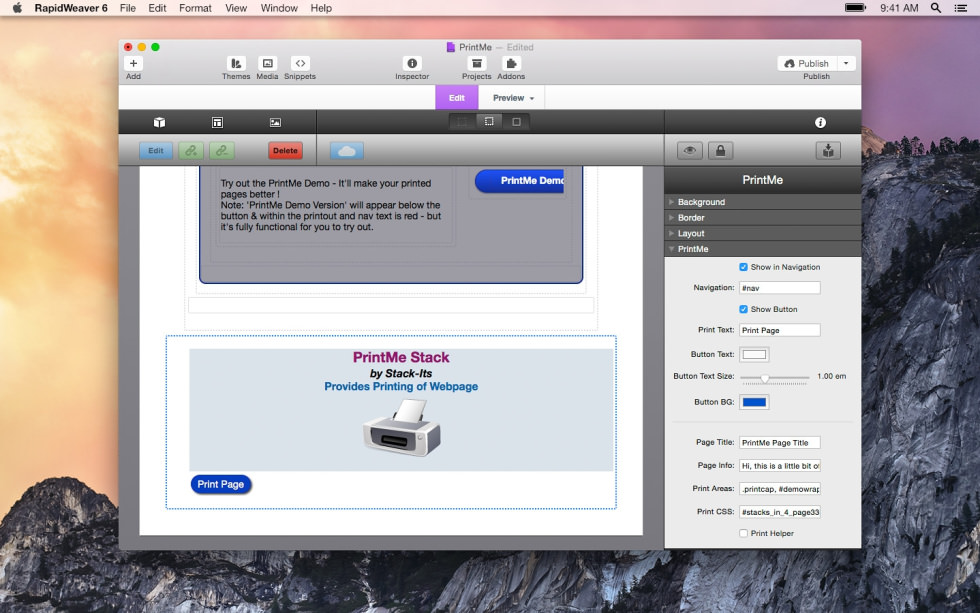Screen dimensions: 980x613
Task: Toggle Show Button checkbox
Action: [743, 309]
